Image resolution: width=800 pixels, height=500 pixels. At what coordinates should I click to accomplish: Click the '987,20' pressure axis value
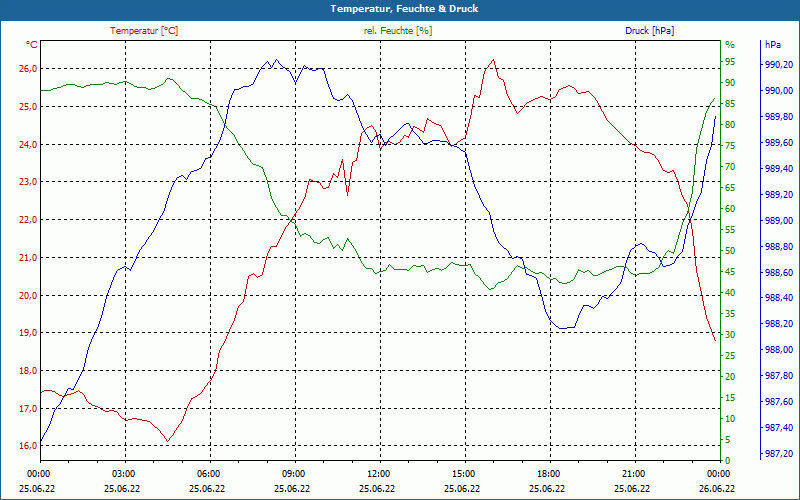(779, 454)
